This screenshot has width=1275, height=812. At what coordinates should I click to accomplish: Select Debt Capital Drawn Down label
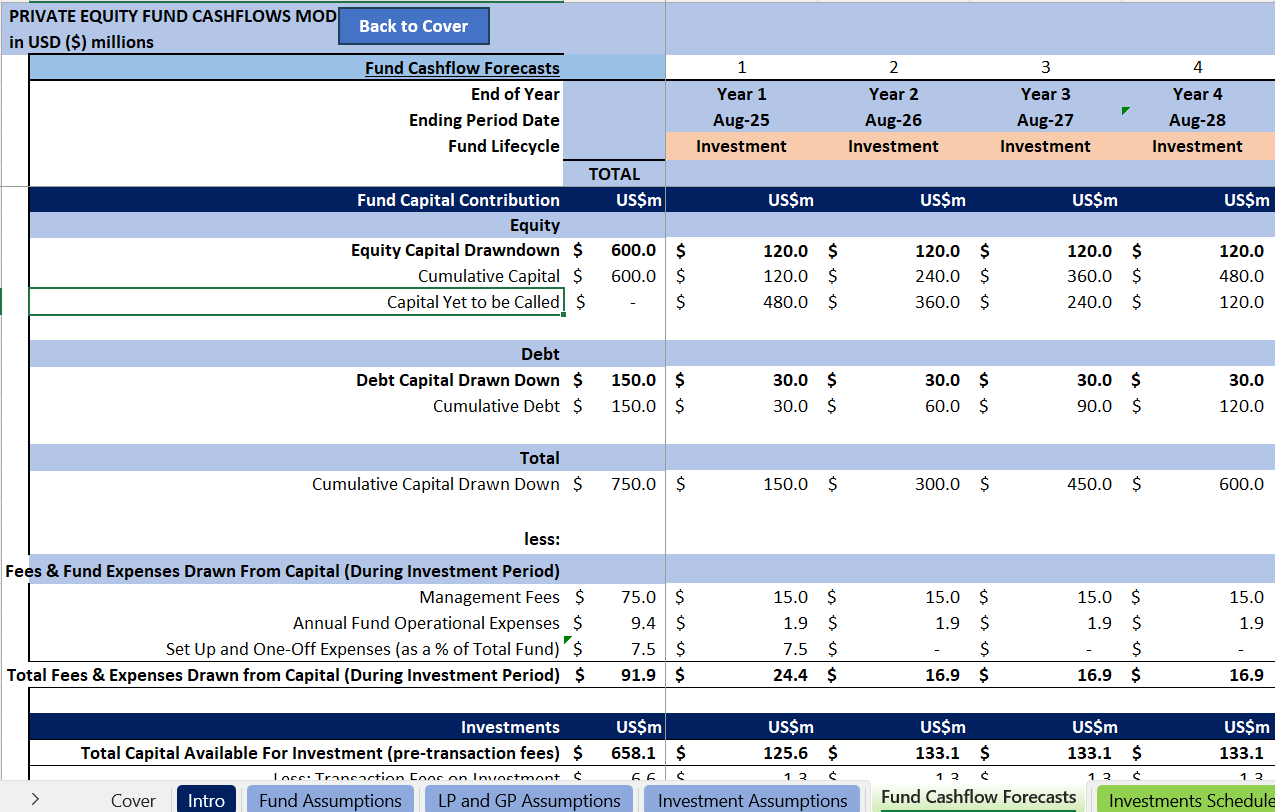(x=458, y=380)
